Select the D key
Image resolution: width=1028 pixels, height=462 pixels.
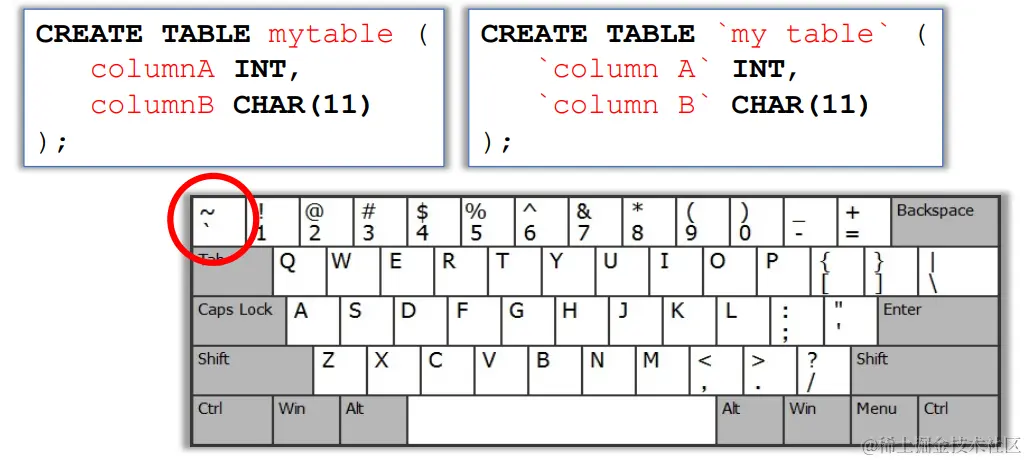(x=421, y=320)
